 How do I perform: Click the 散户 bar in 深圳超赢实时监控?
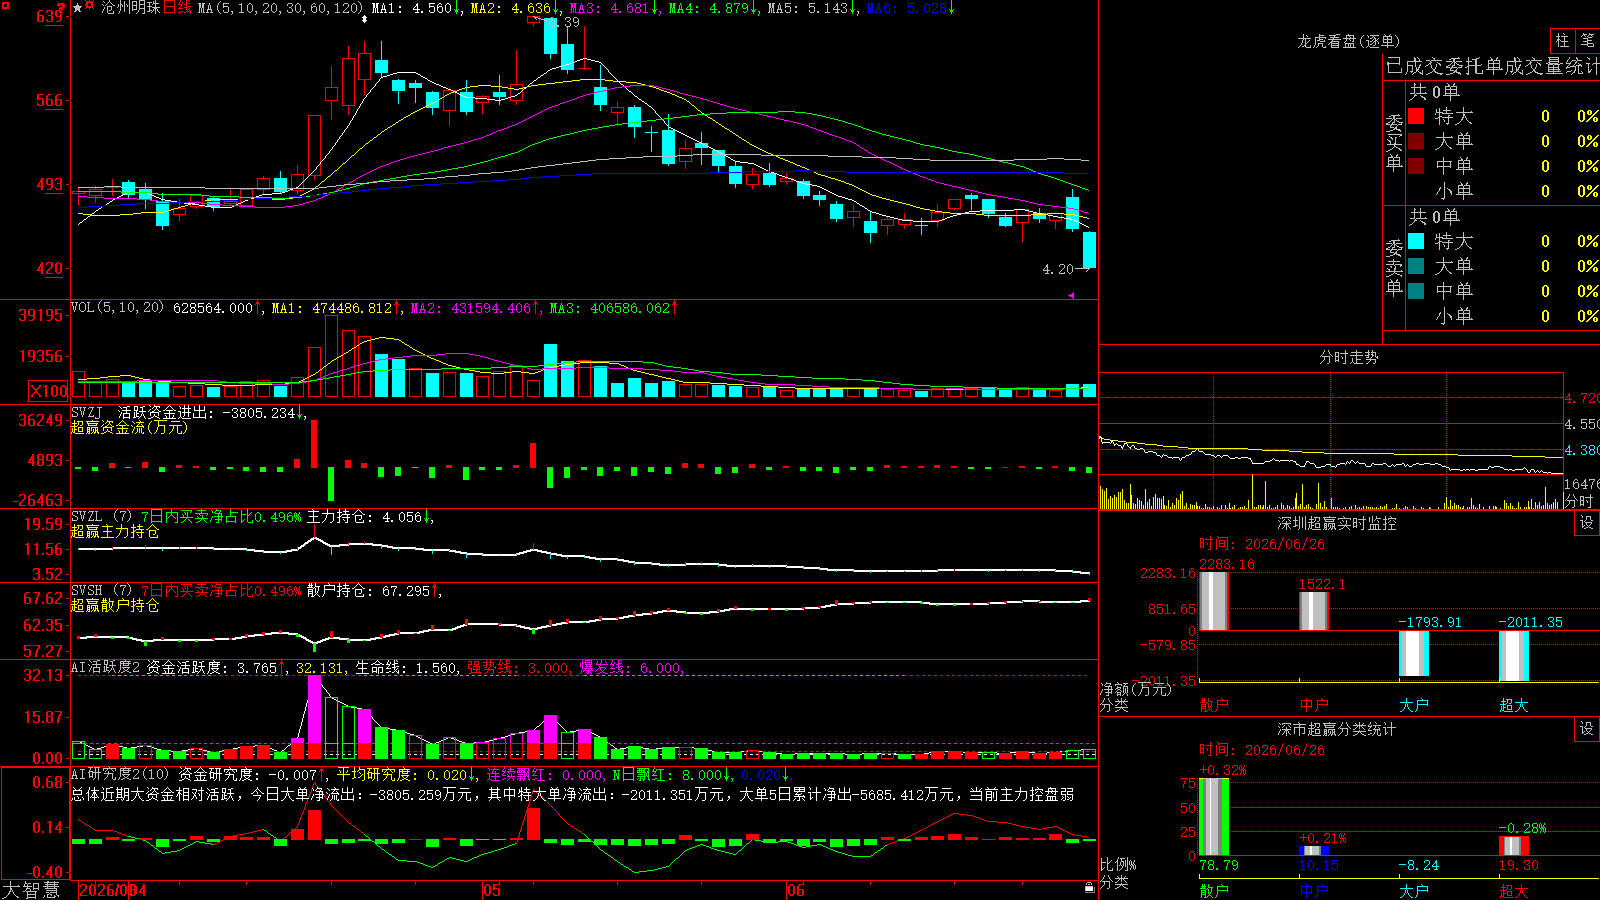(x=1213, y=601)
